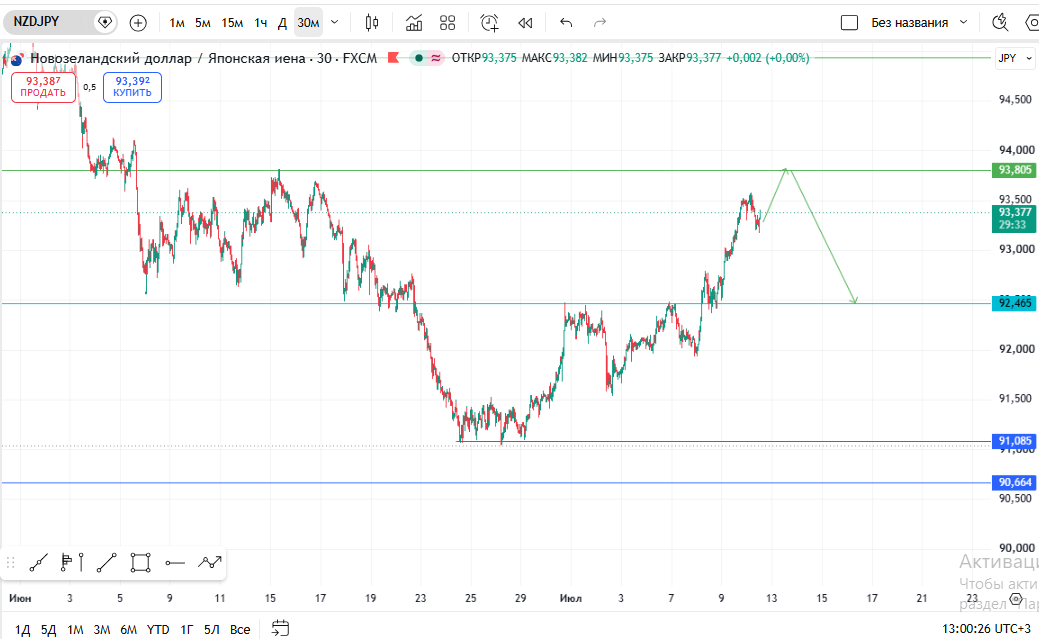
Task: Expand the layout menu chevron after Без названия
Action: [963, 23]
